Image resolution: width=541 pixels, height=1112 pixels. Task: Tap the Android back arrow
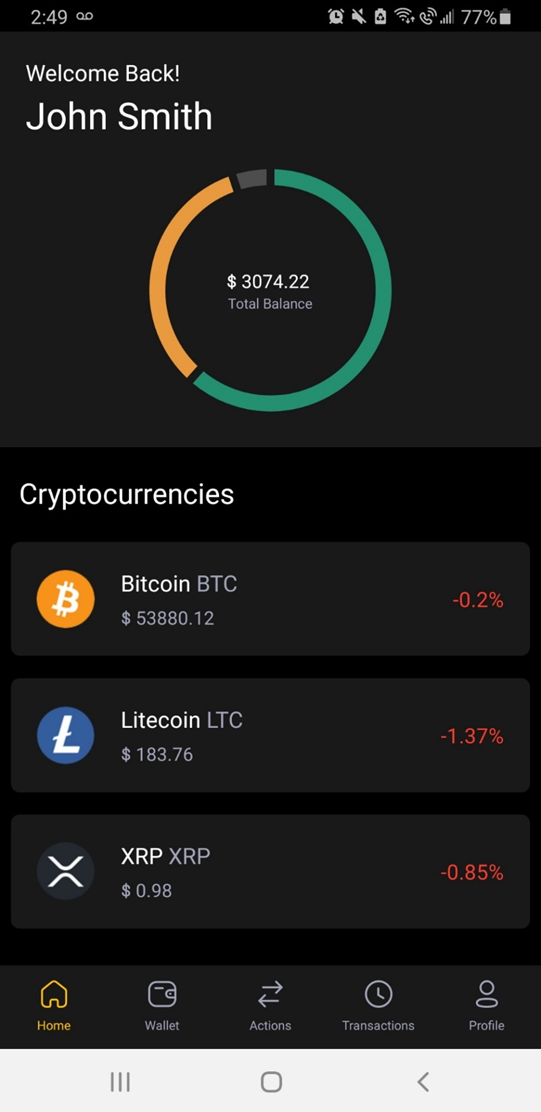pyautogui.click(x=423, y=1082)
